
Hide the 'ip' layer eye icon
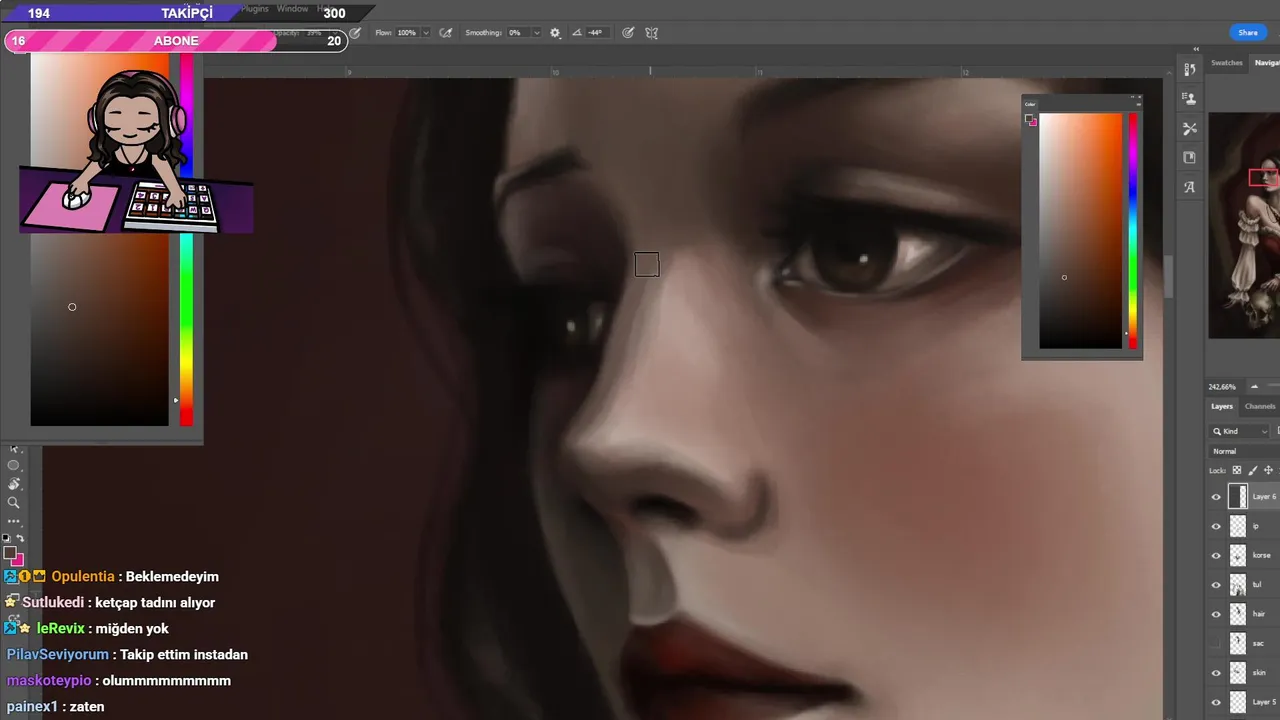point(1216,526)
